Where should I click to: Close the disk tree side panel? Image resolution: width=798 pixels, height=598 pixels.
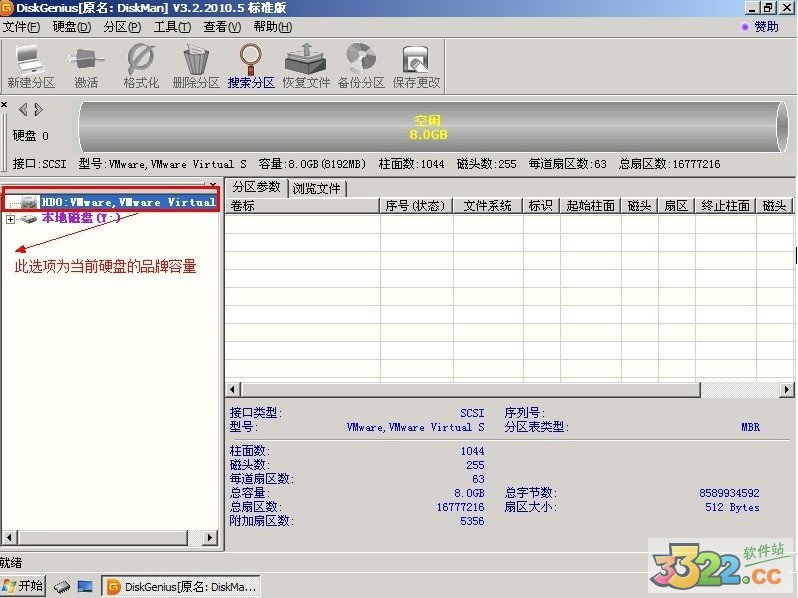pos(213,184)
